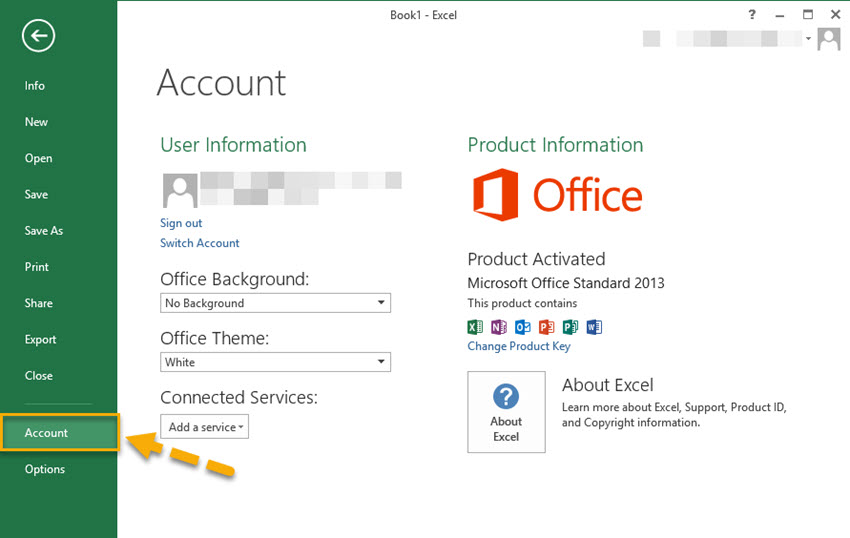Screen dimensions: 850x538
Task: Click the This product contains label
Action: coord(522,303)
